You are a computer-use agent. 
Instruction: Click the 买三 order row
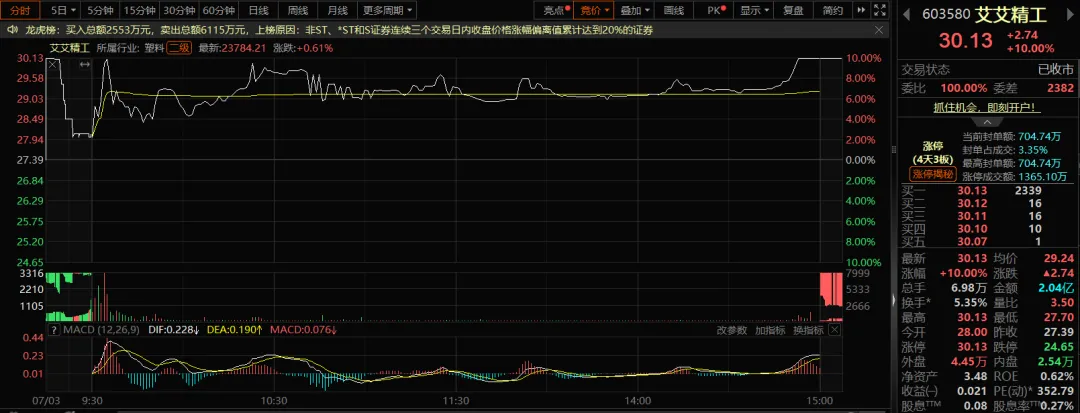click(x=988, y=216)
